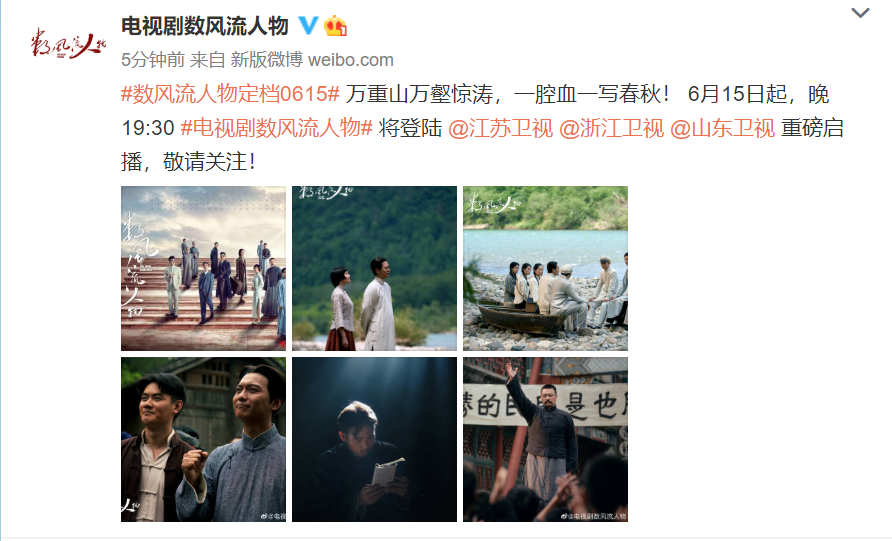Screen dimensions: 892x541
Task: Click the blue V verification badge
Action: (308, 26)
